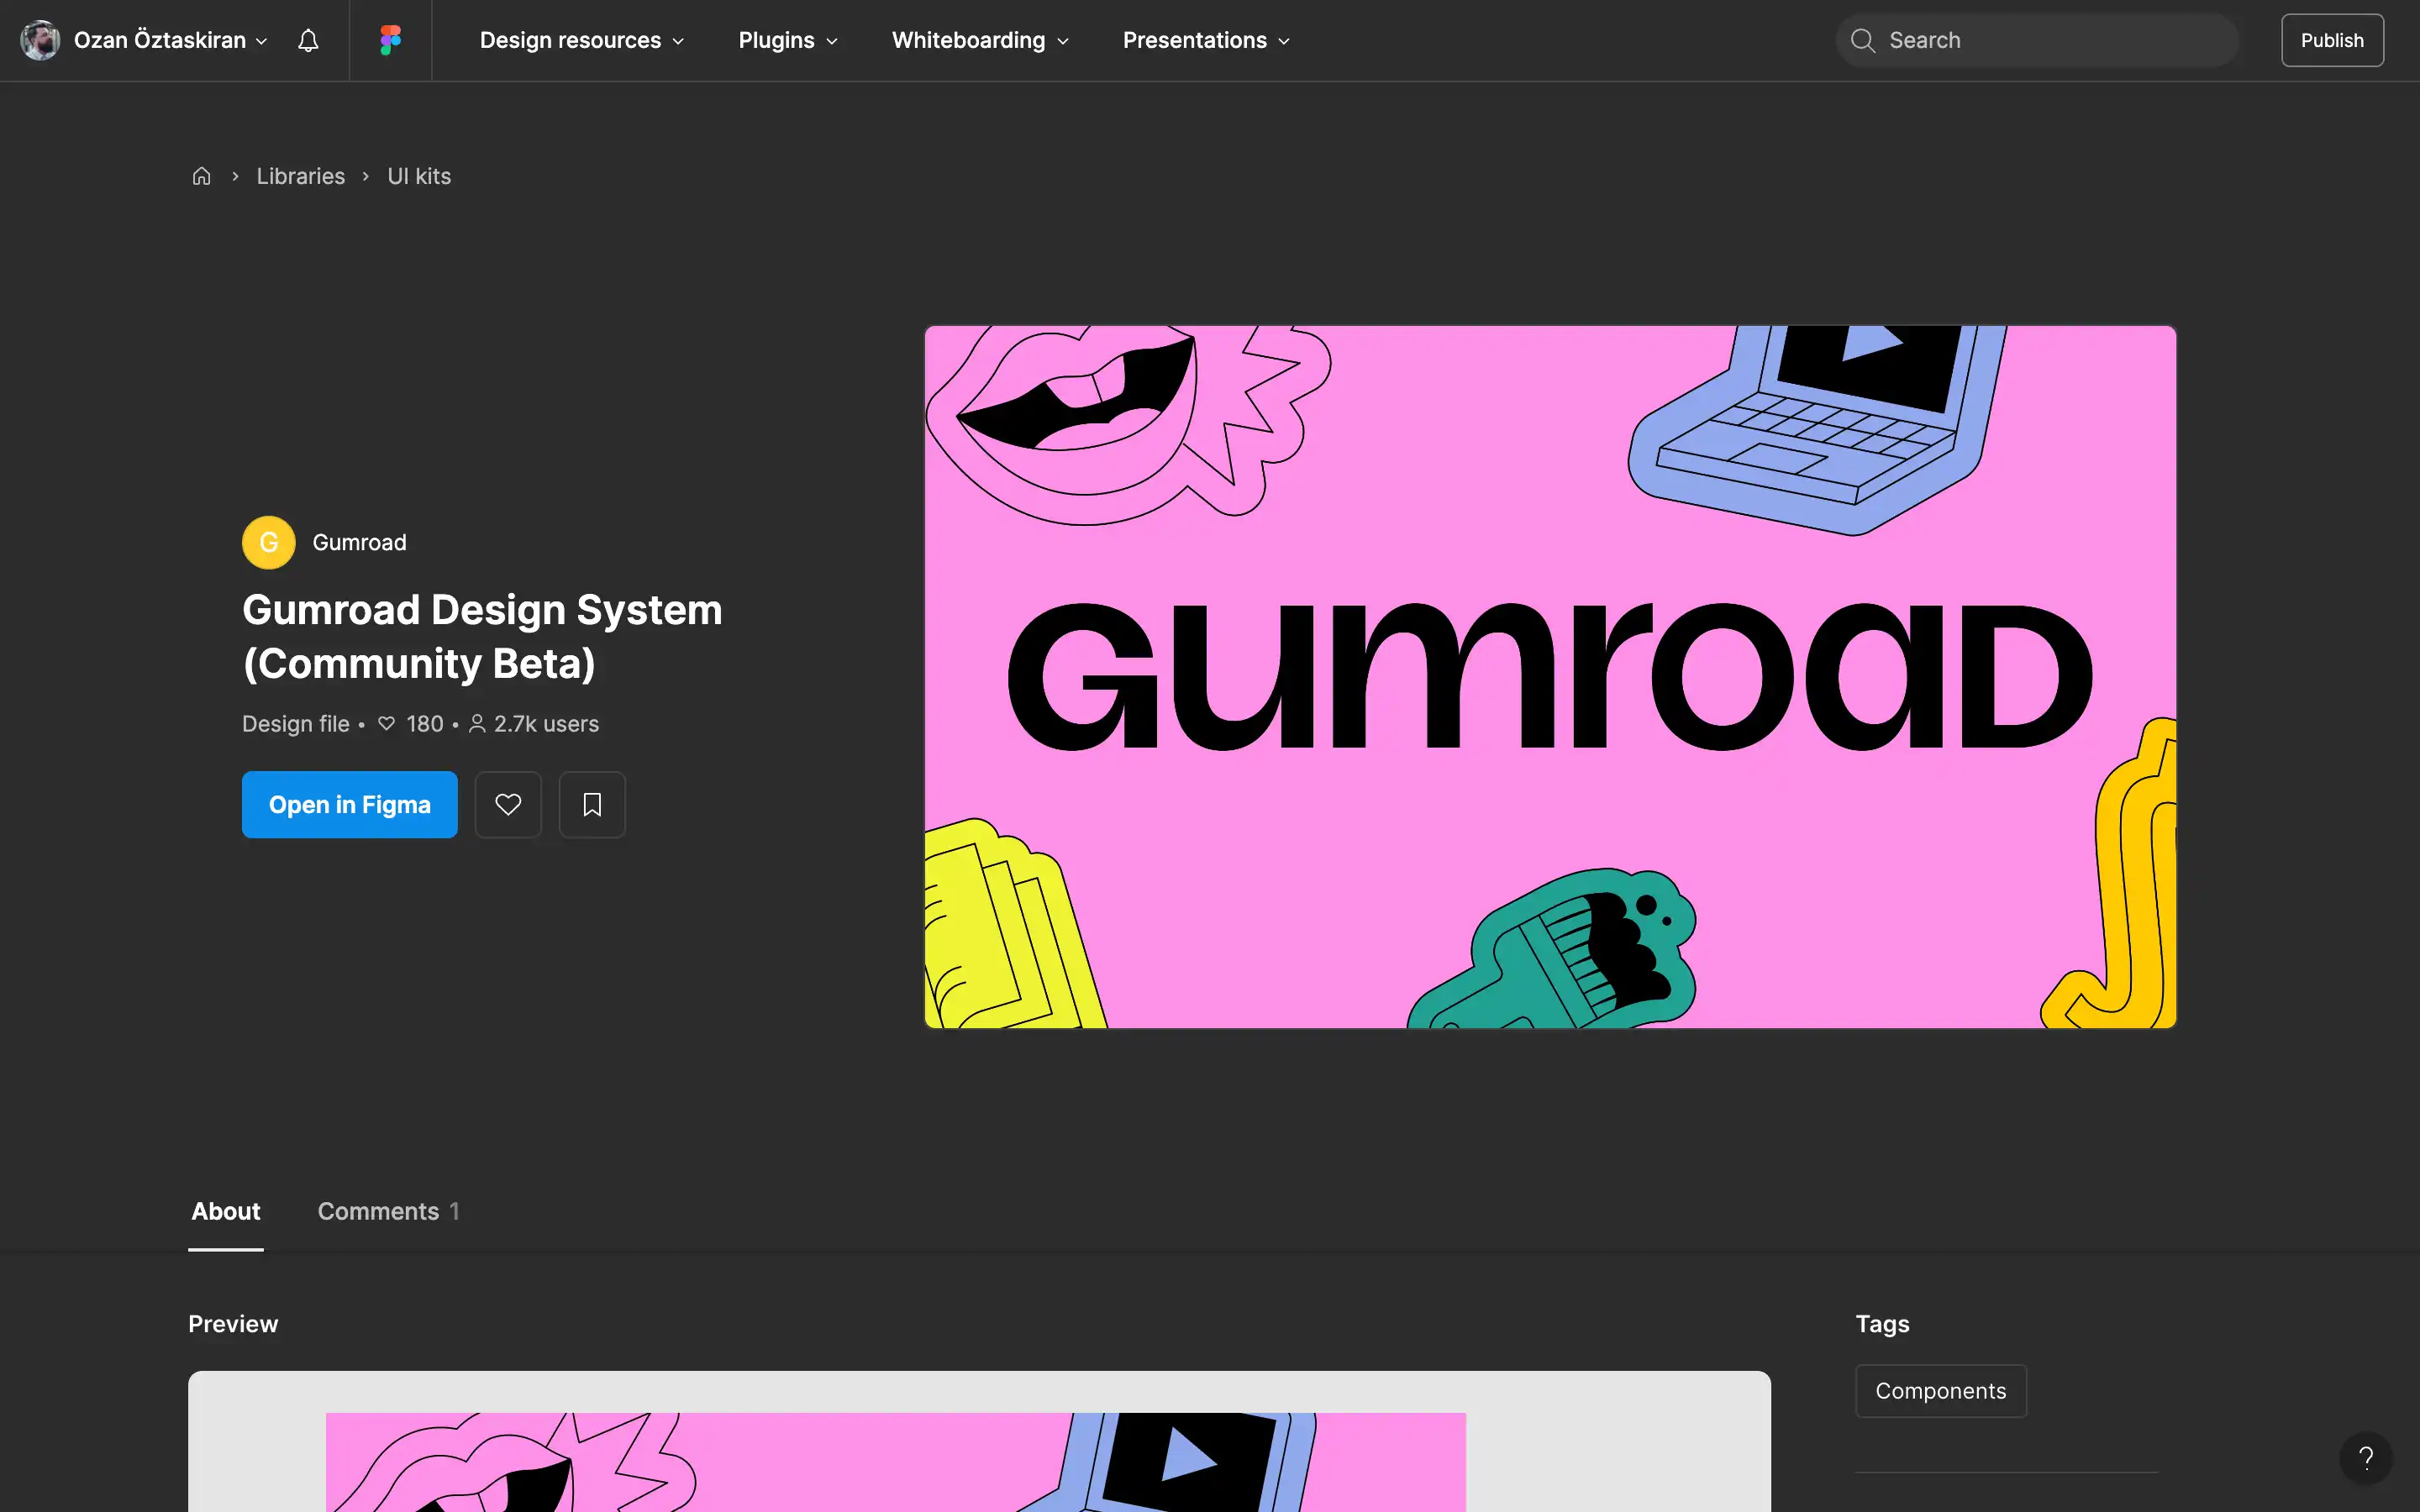Open the Libraries breadcrumb link
Image resolution: width=2420 pixels, height=1512 pixels.
[300, 176]
